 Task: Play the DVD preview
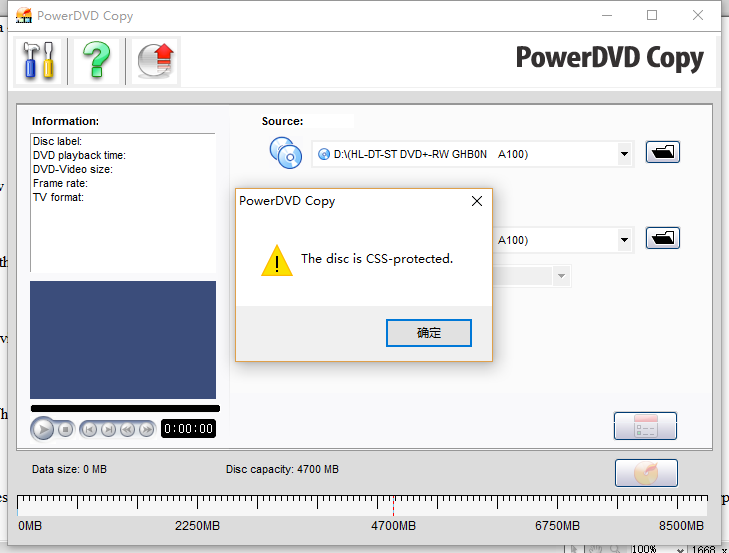pos(43,429)
